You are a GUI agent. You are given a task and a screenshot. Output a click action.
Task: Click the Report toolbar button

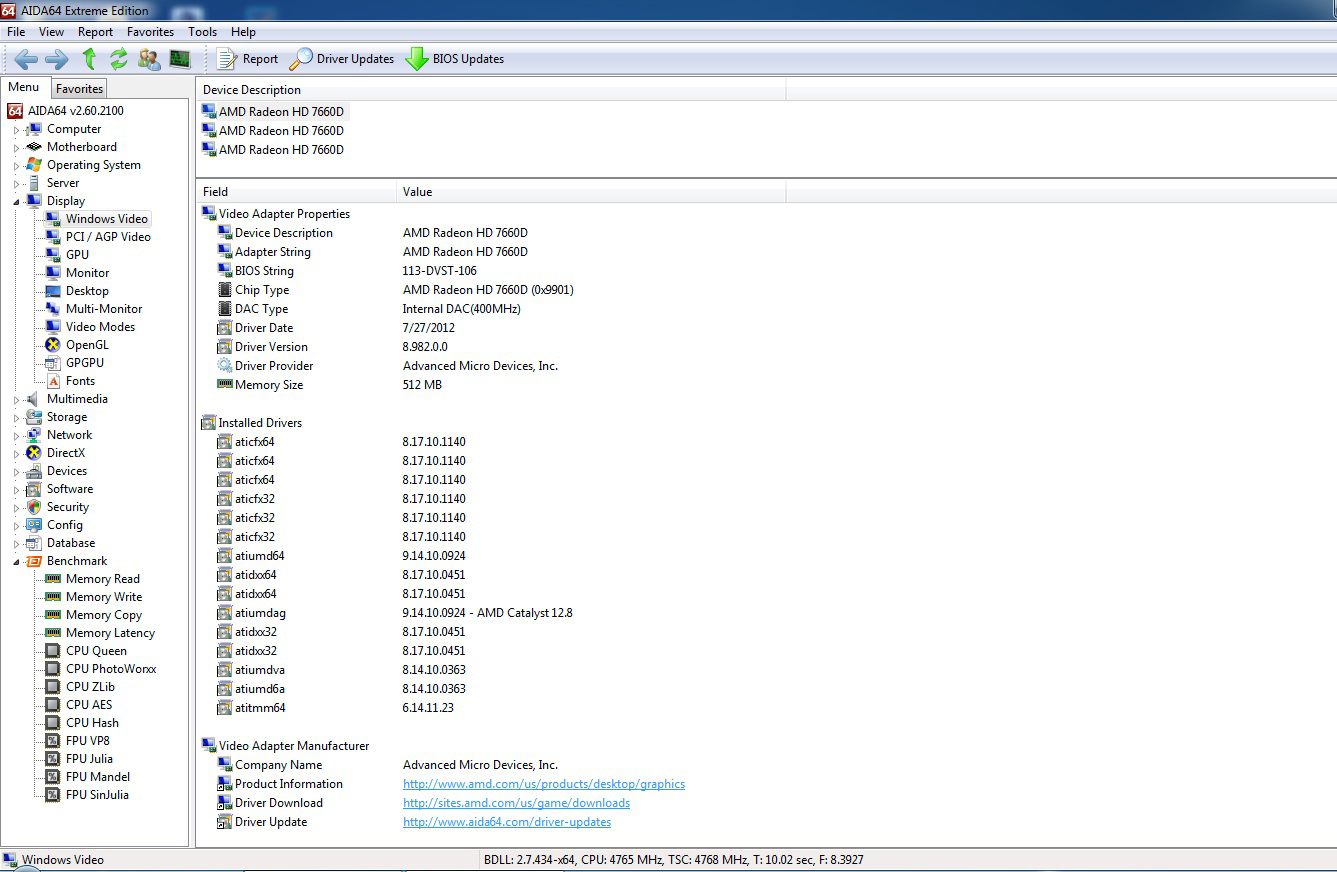coord(247,59)
